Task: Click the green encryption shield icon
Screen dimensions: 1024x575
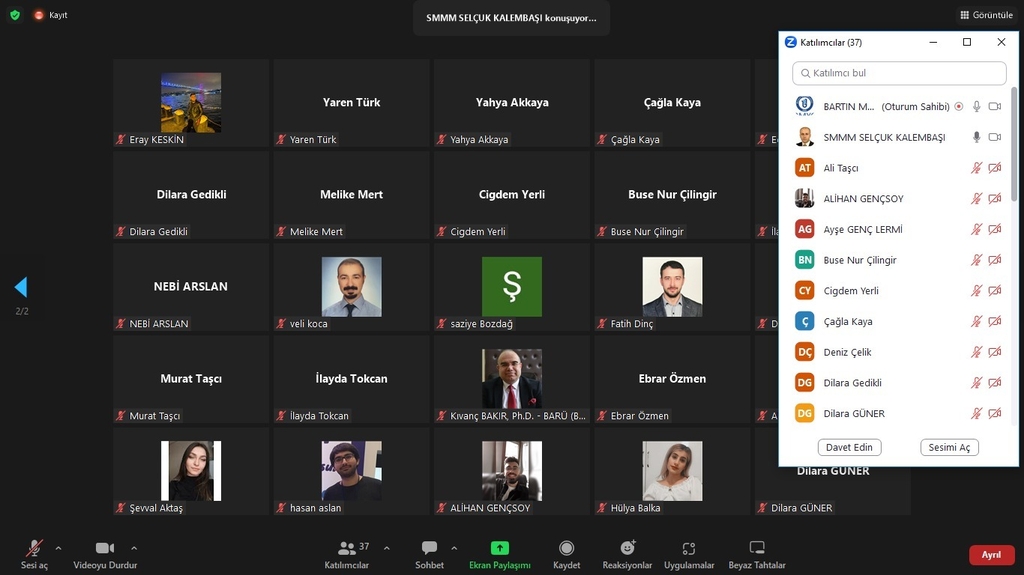Action: pos(15,14)
